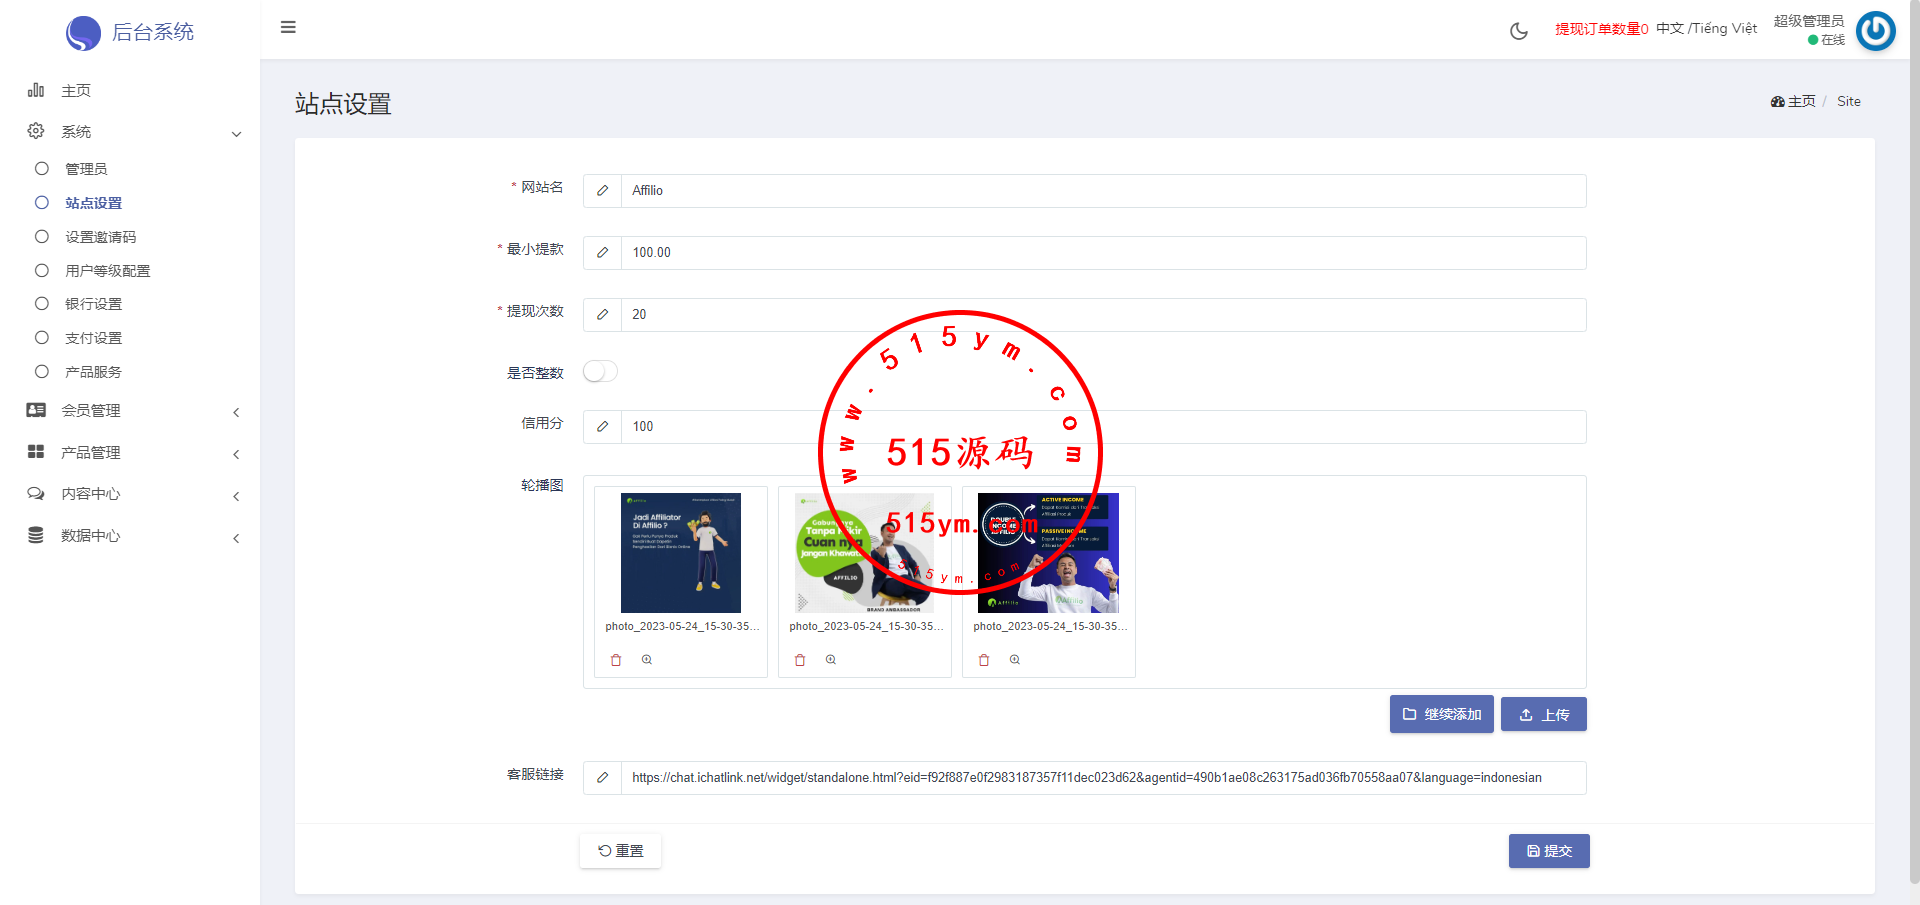Open the 主页 sidebar menu item

point(76,91)
